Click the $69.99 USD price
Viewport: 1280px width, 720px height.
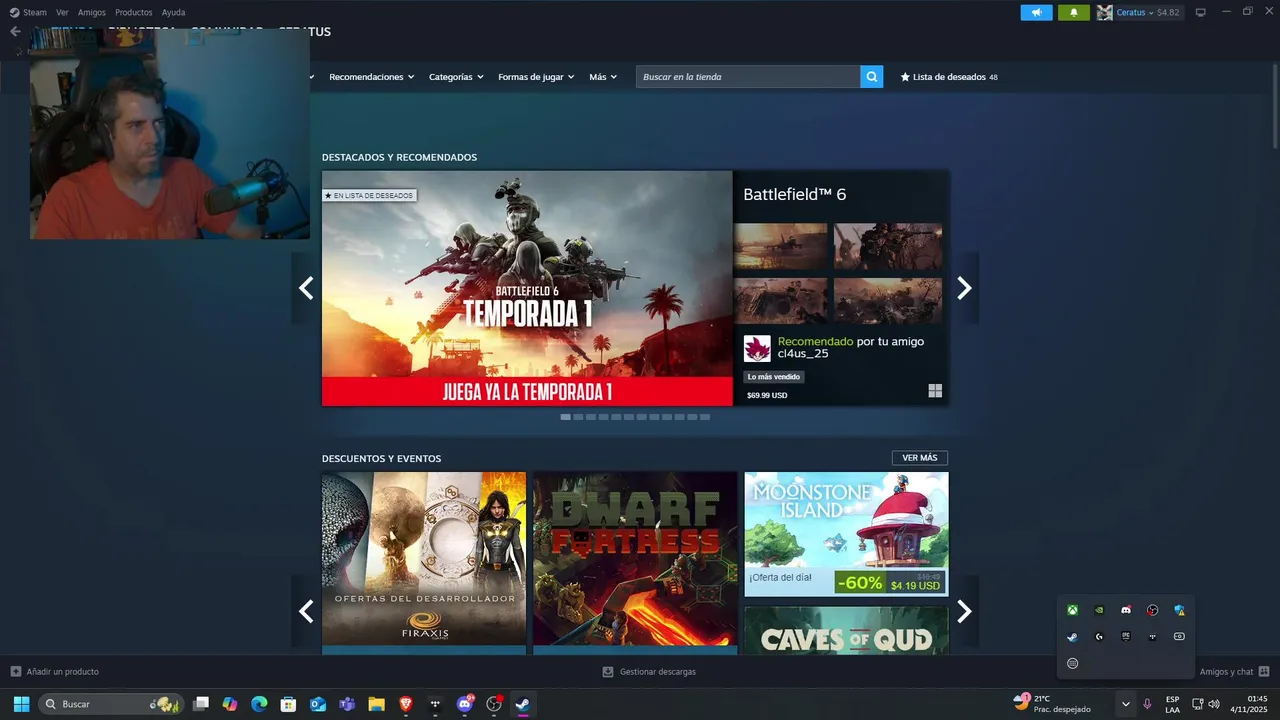pos(767,395)
